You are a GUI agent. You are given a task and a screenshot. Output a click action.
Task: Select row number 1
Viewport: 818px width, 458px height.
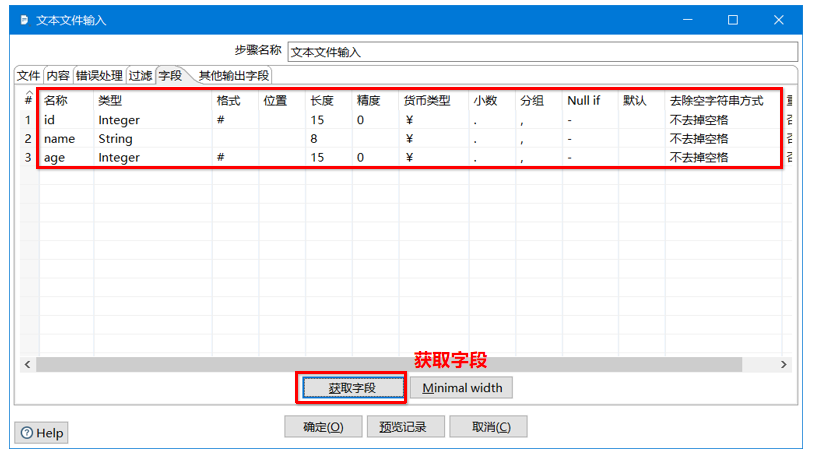pyautogui.click(x=29, y=120)
